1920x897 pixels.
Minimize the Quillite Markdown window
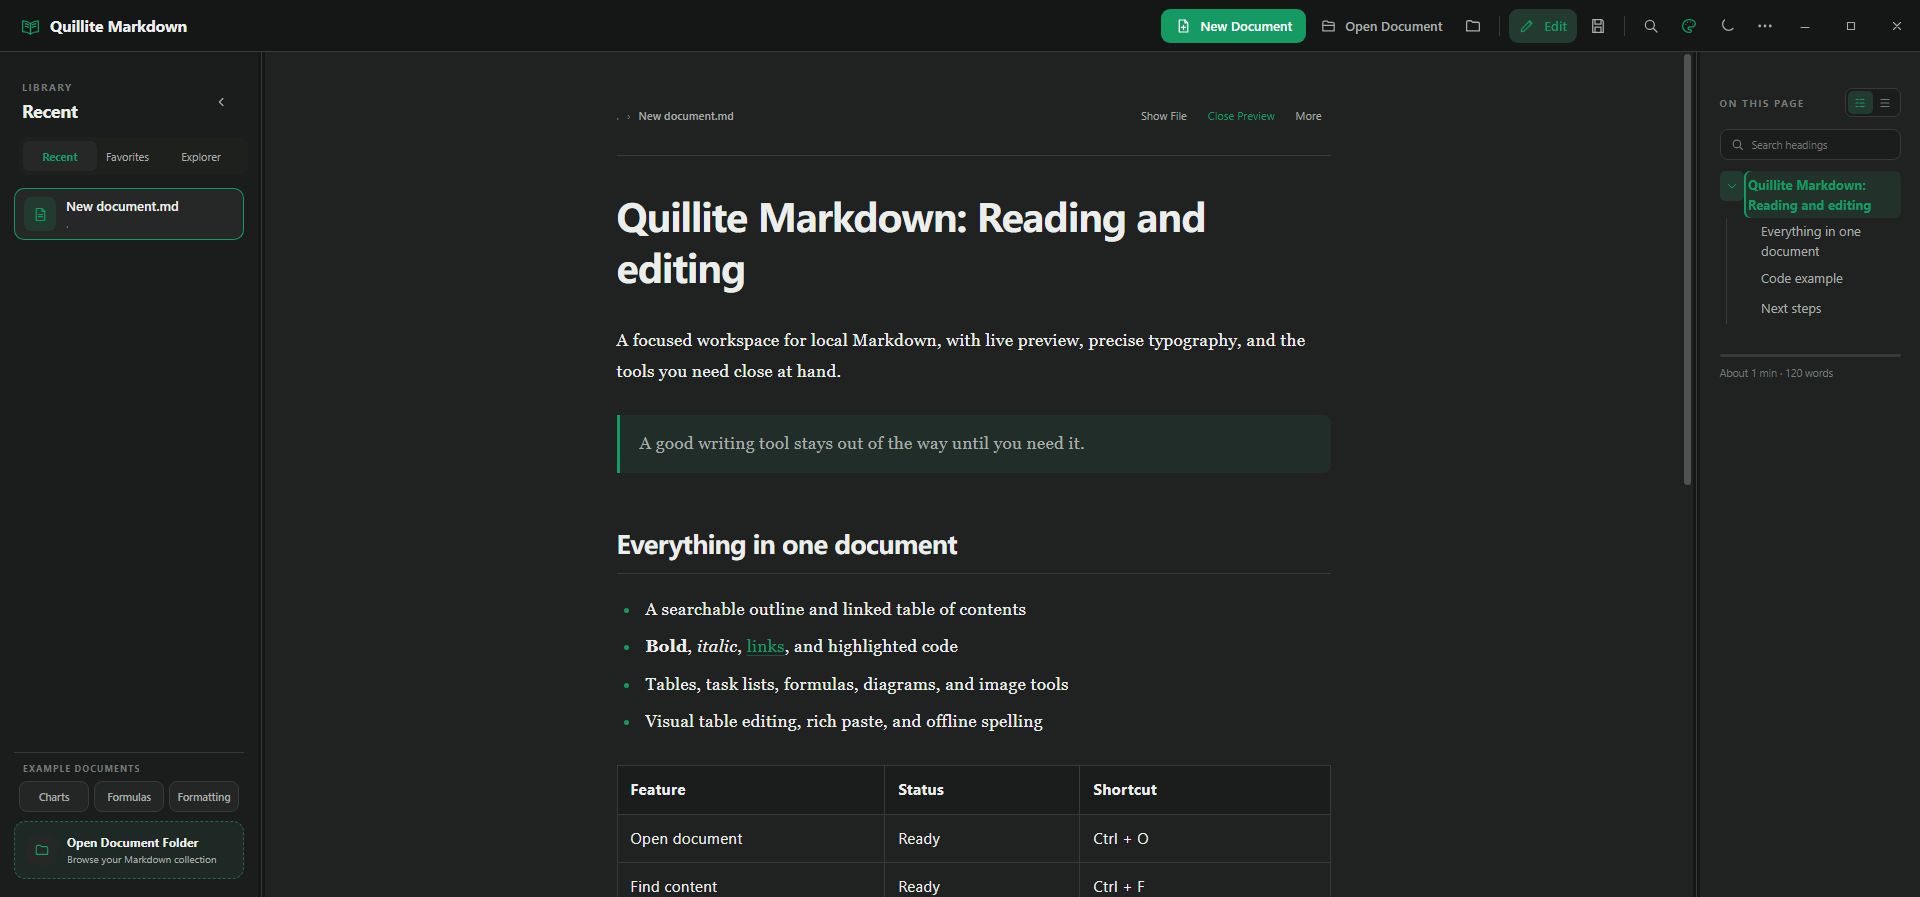pyautogui.click(x=1805, y=26)
